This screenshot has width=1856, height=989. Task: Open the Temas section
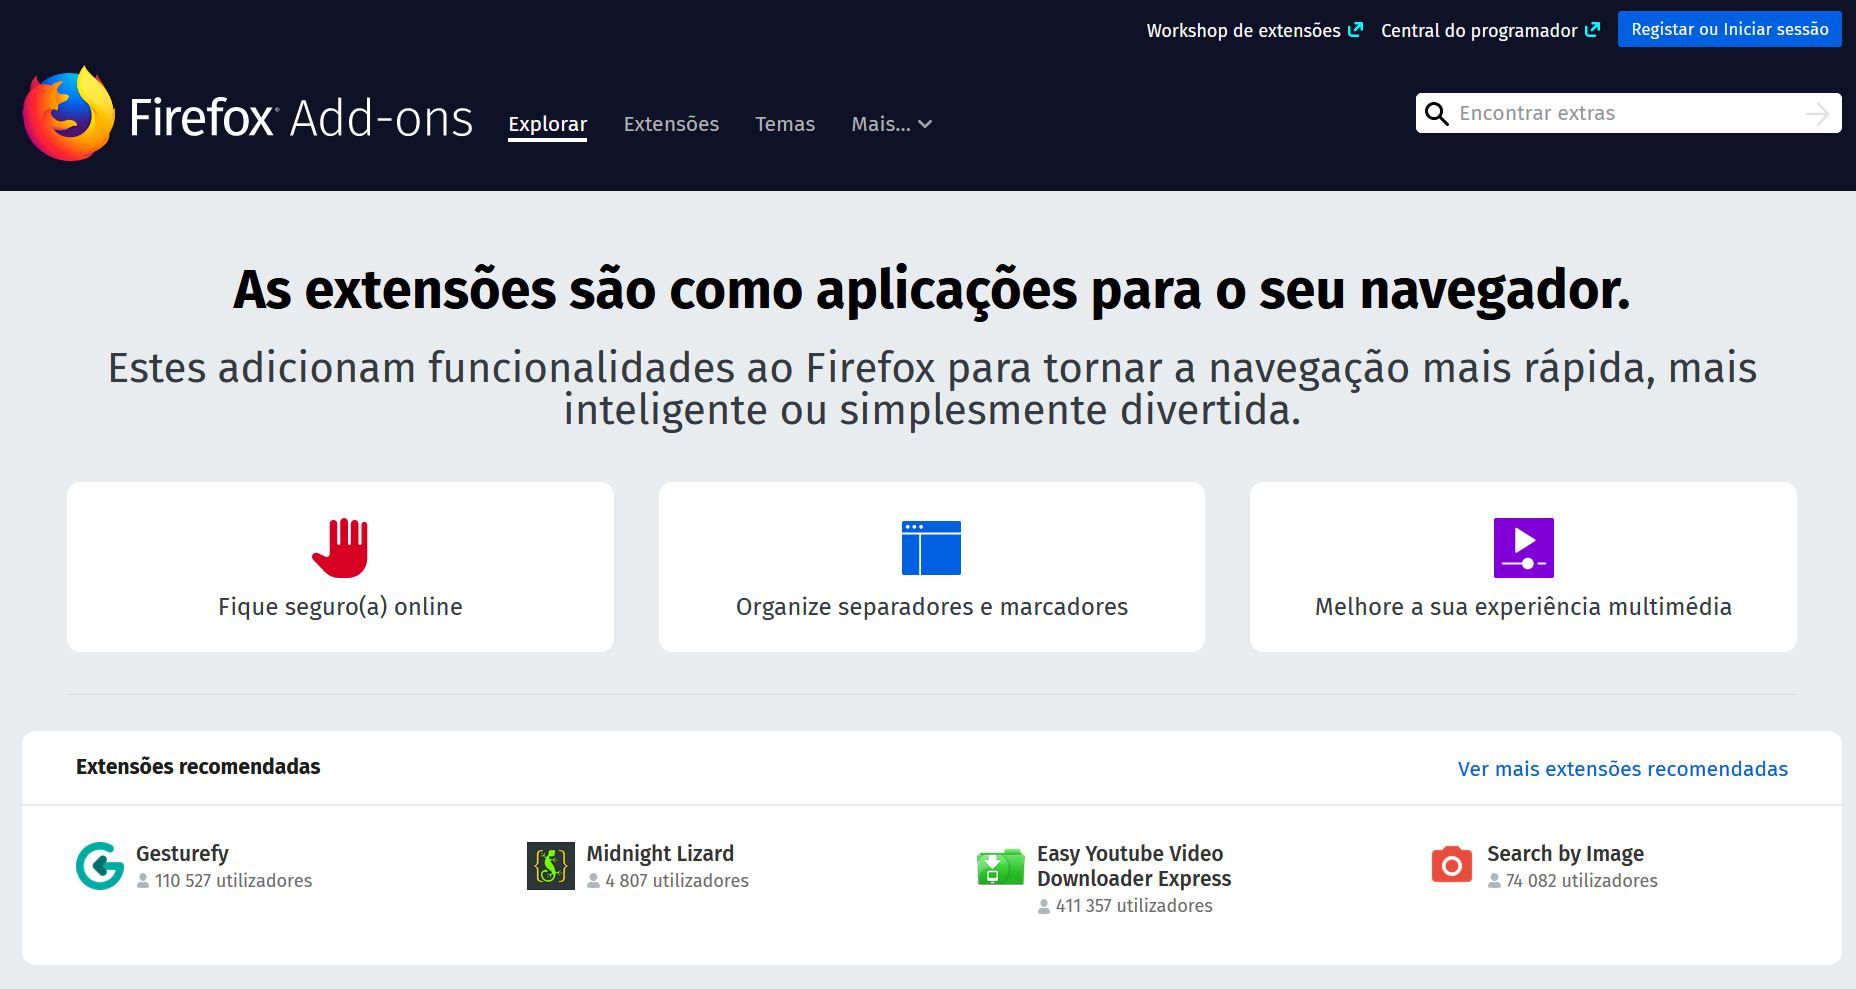point(785,124)
